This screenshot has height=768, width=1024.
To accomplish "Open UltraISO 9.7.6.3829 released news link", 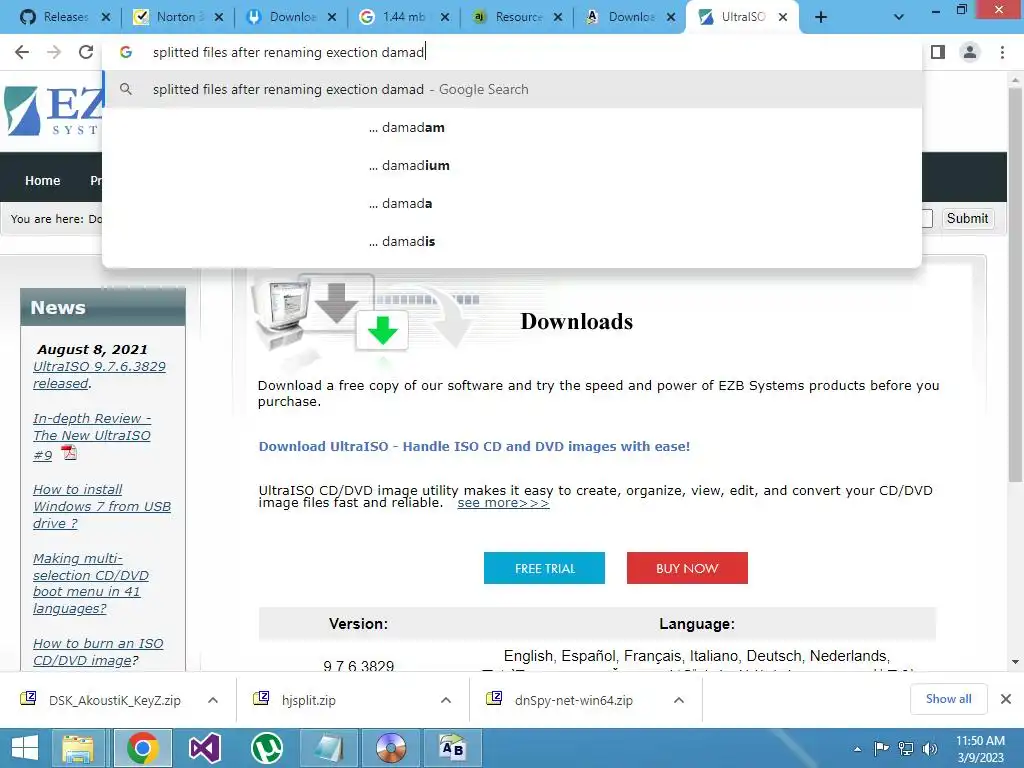I will tap(99, 375).
